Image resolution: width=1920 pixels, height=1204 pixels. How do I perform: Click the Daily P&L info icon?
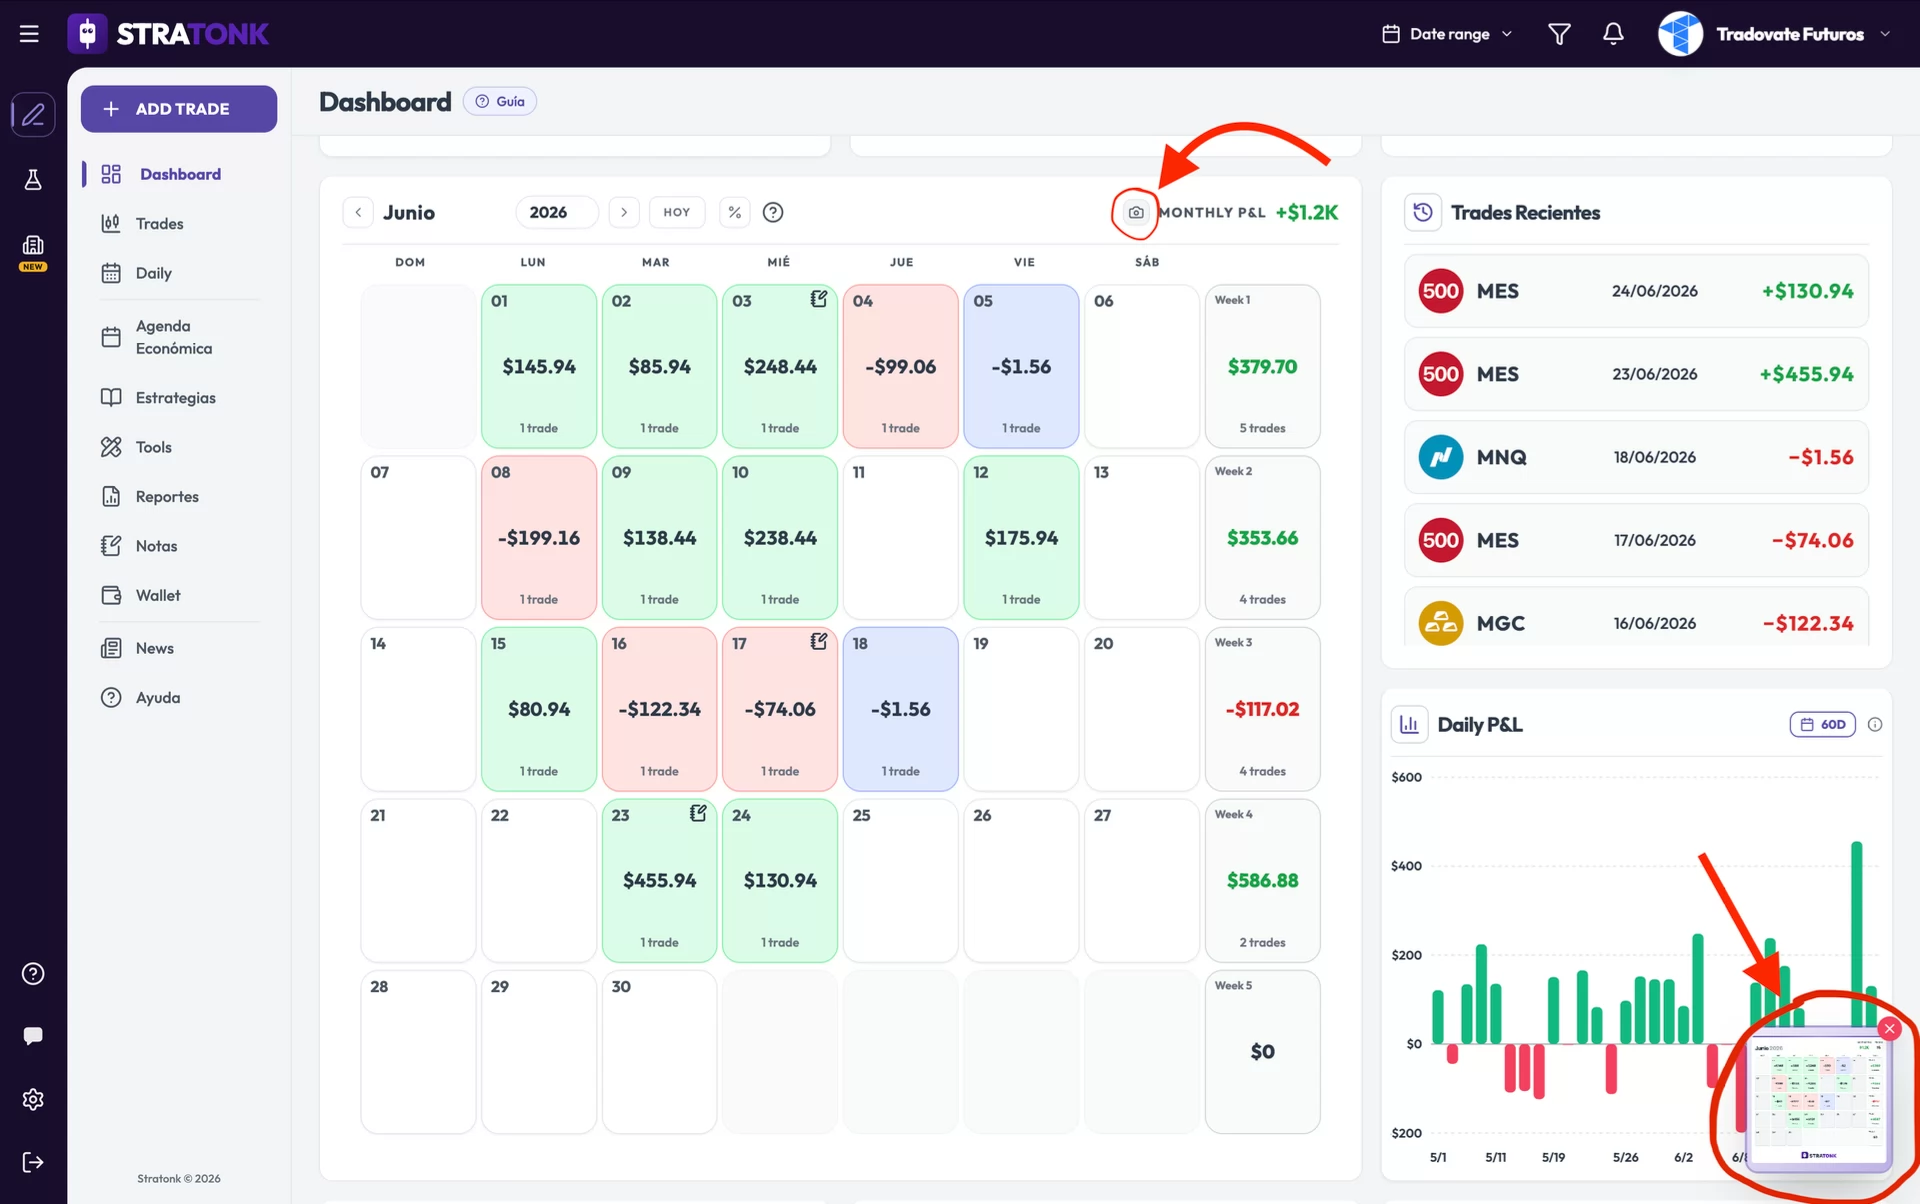pos(1875,724)
